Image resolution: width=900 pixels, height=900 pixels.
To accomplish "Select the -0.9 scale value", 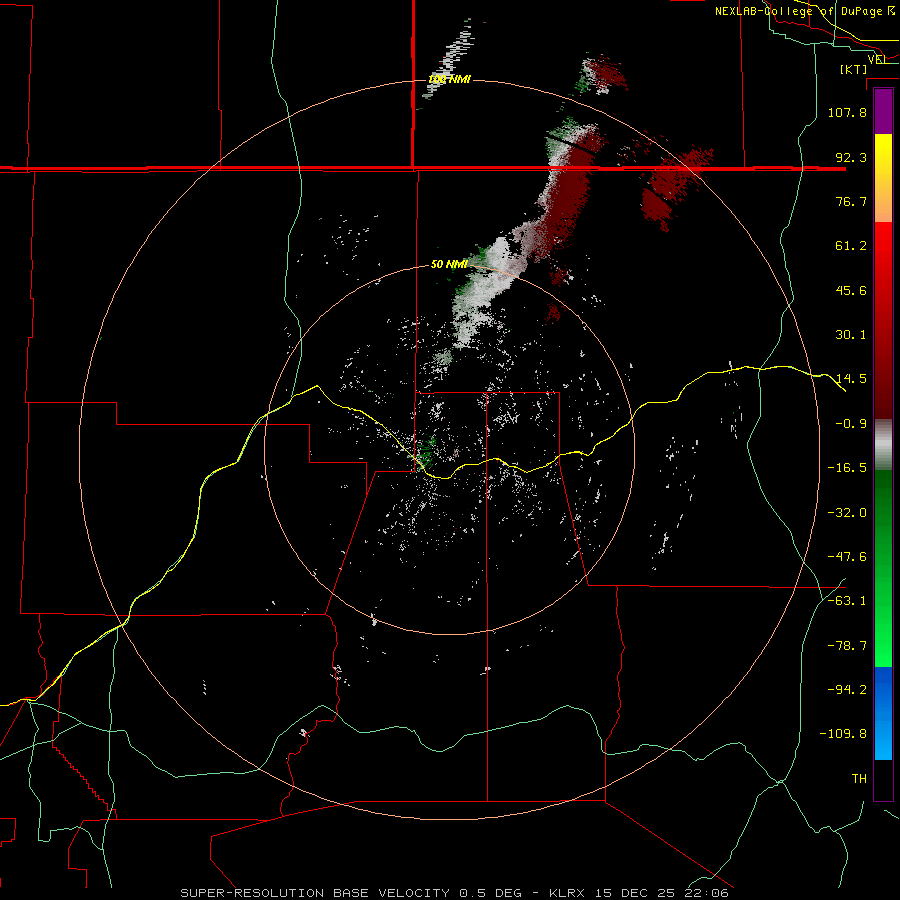I will [851, 424].
